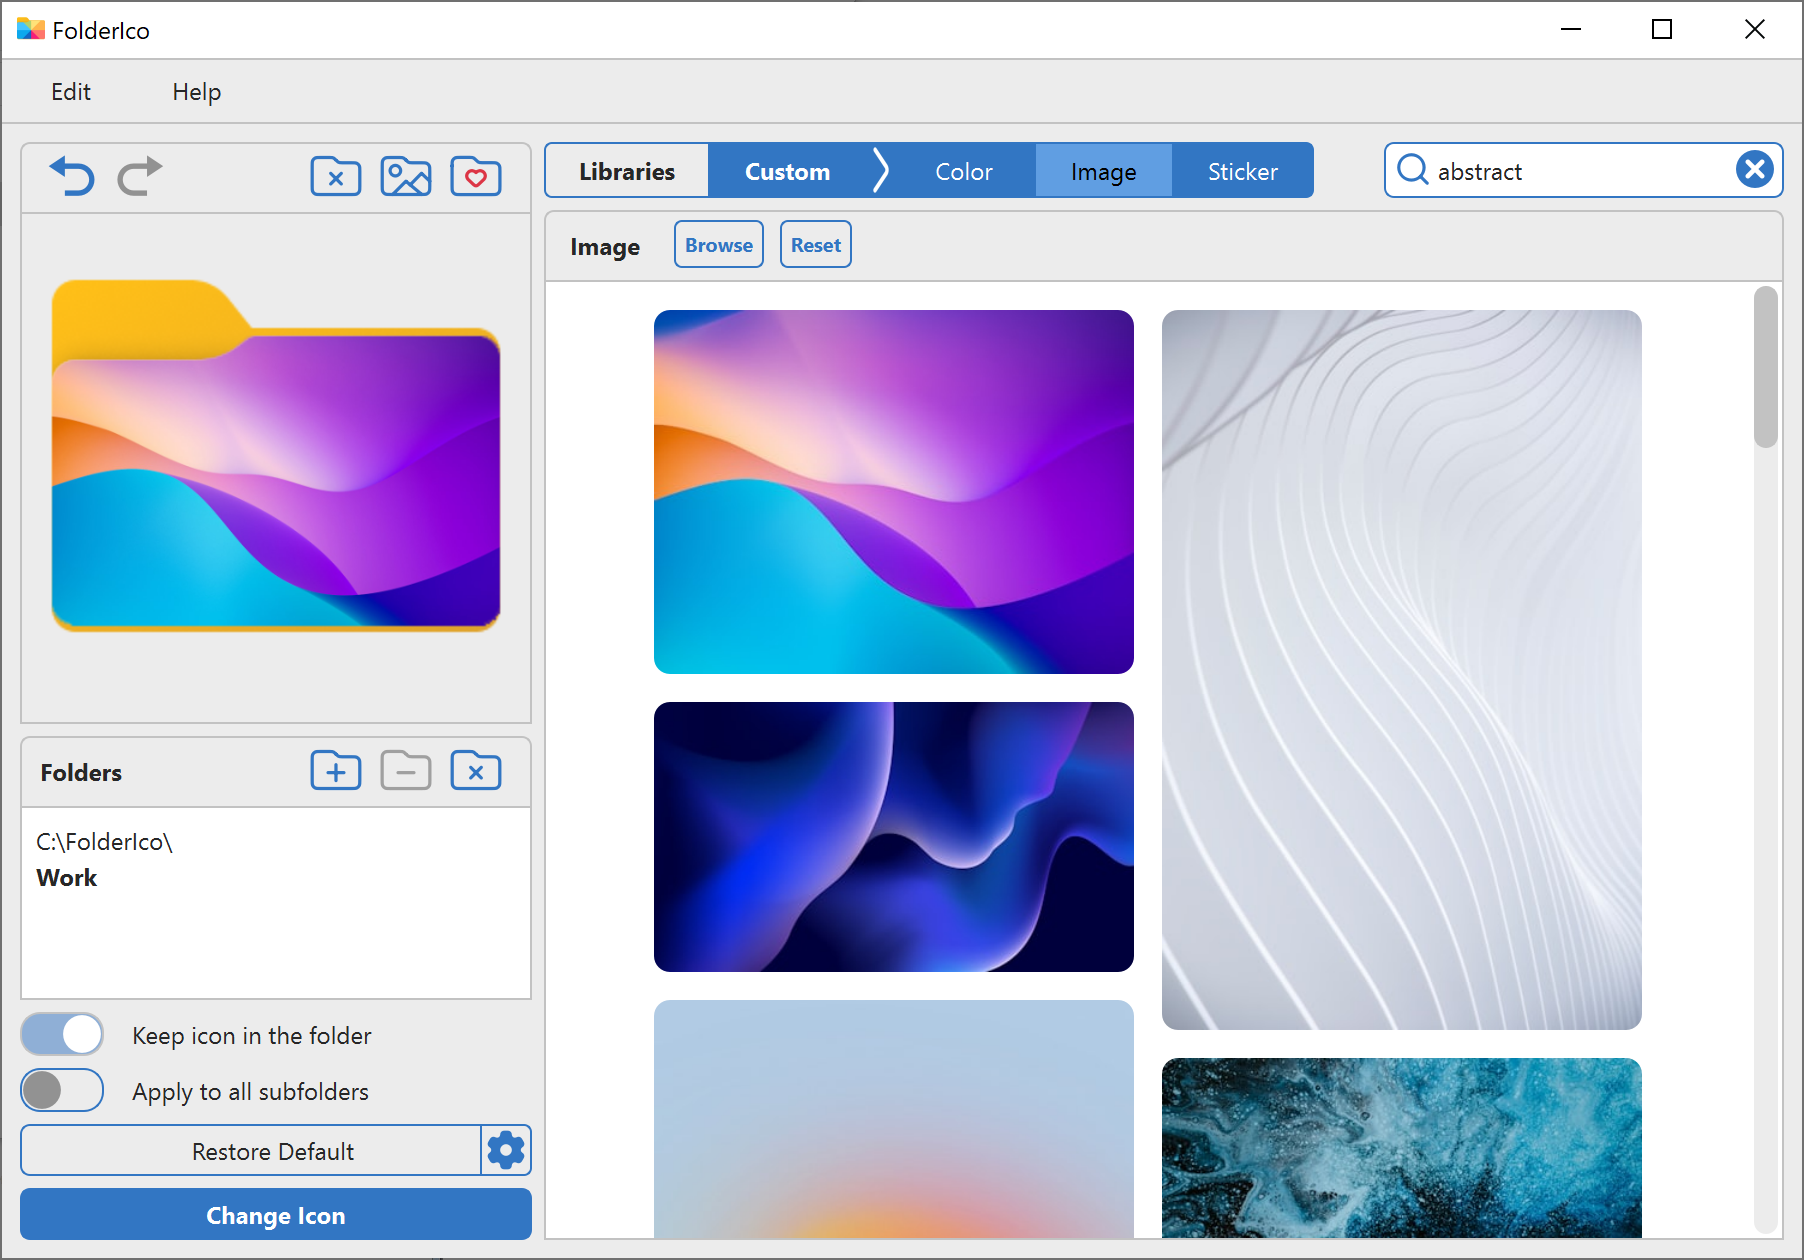Minimize the FolderIco window

pos(1571,30)
